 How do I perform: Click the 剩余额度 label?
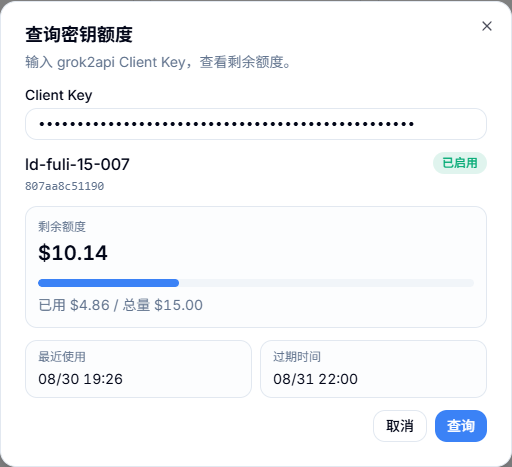(x=62, y=227)
